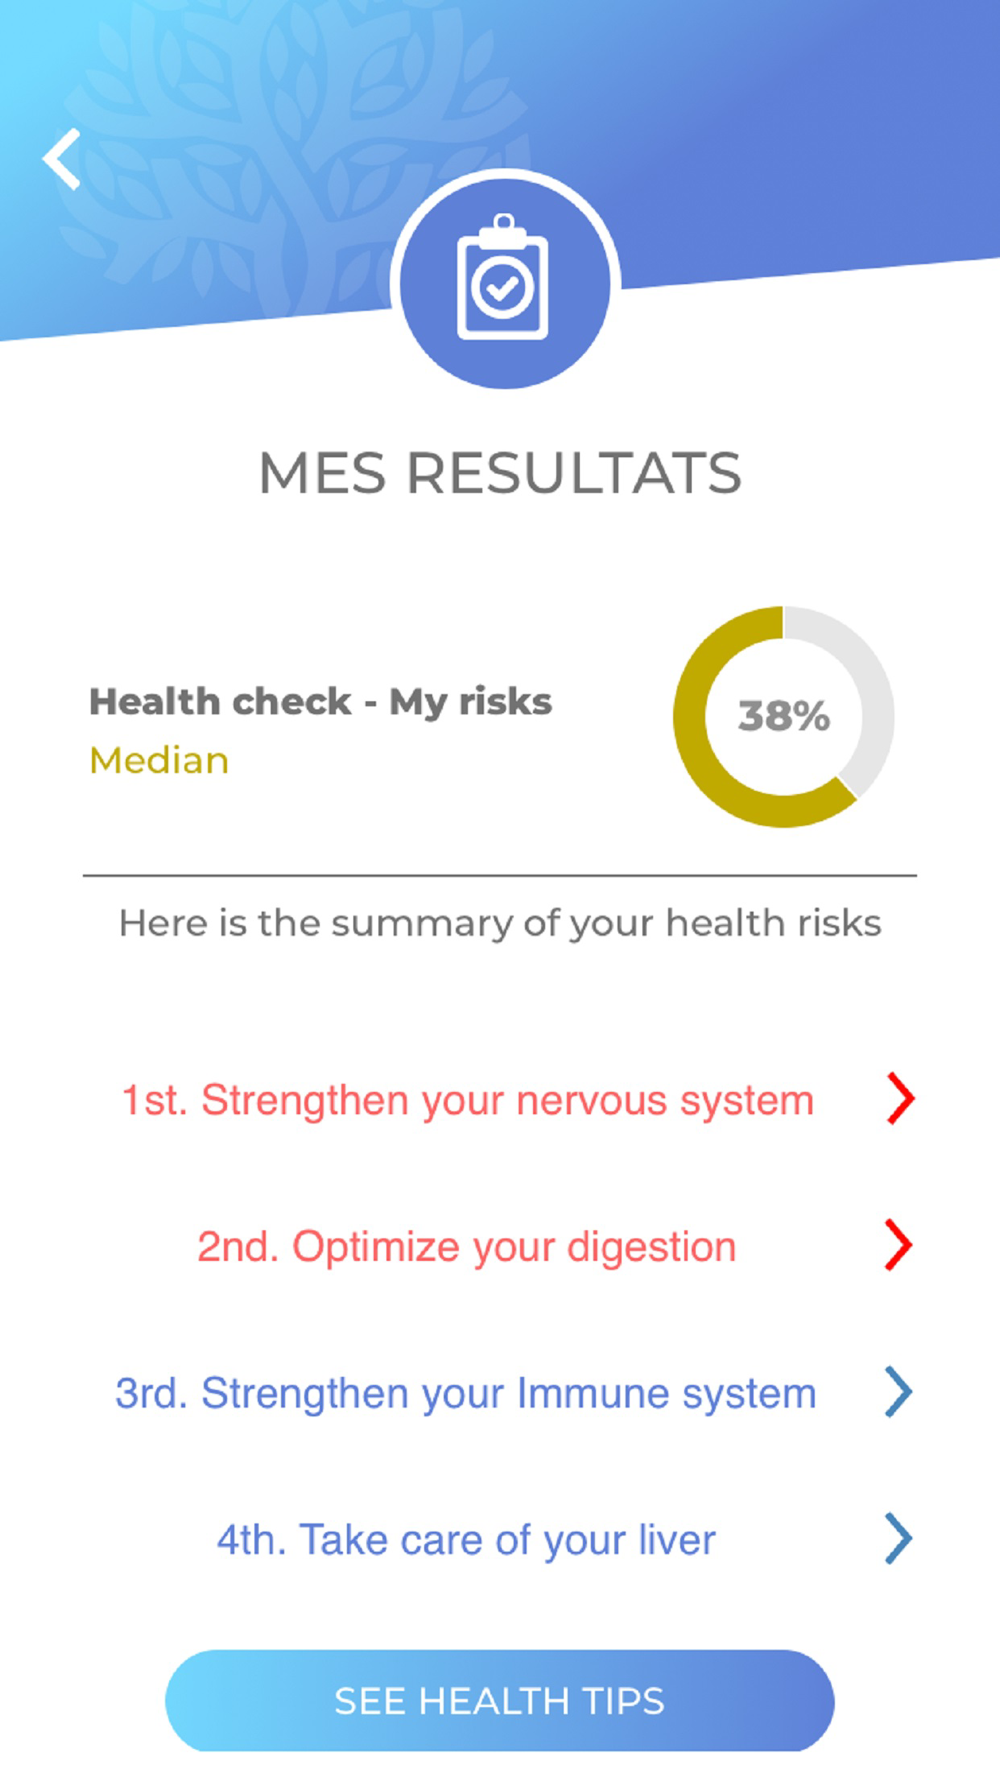Screen dimensions: 1000x1778
Task: Go back using the white arrow
Action: coord(62,159)
